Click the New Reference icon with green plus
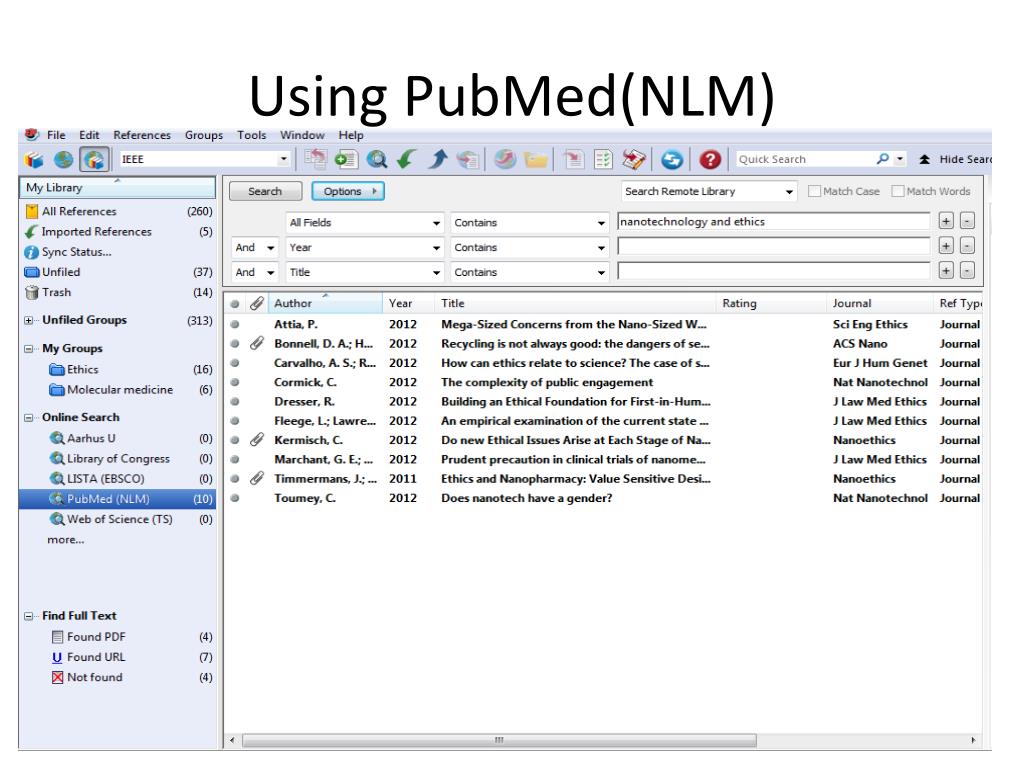 click(x=346, y=159)
